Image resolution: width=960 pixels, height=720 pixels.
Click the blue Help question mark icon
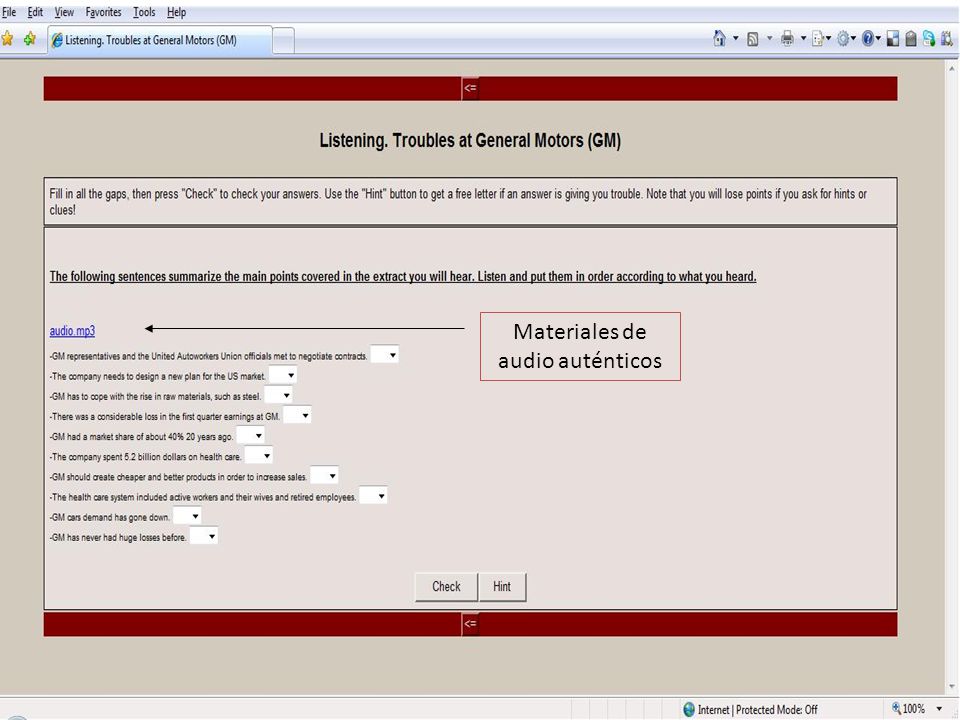(x=868, y=39)
